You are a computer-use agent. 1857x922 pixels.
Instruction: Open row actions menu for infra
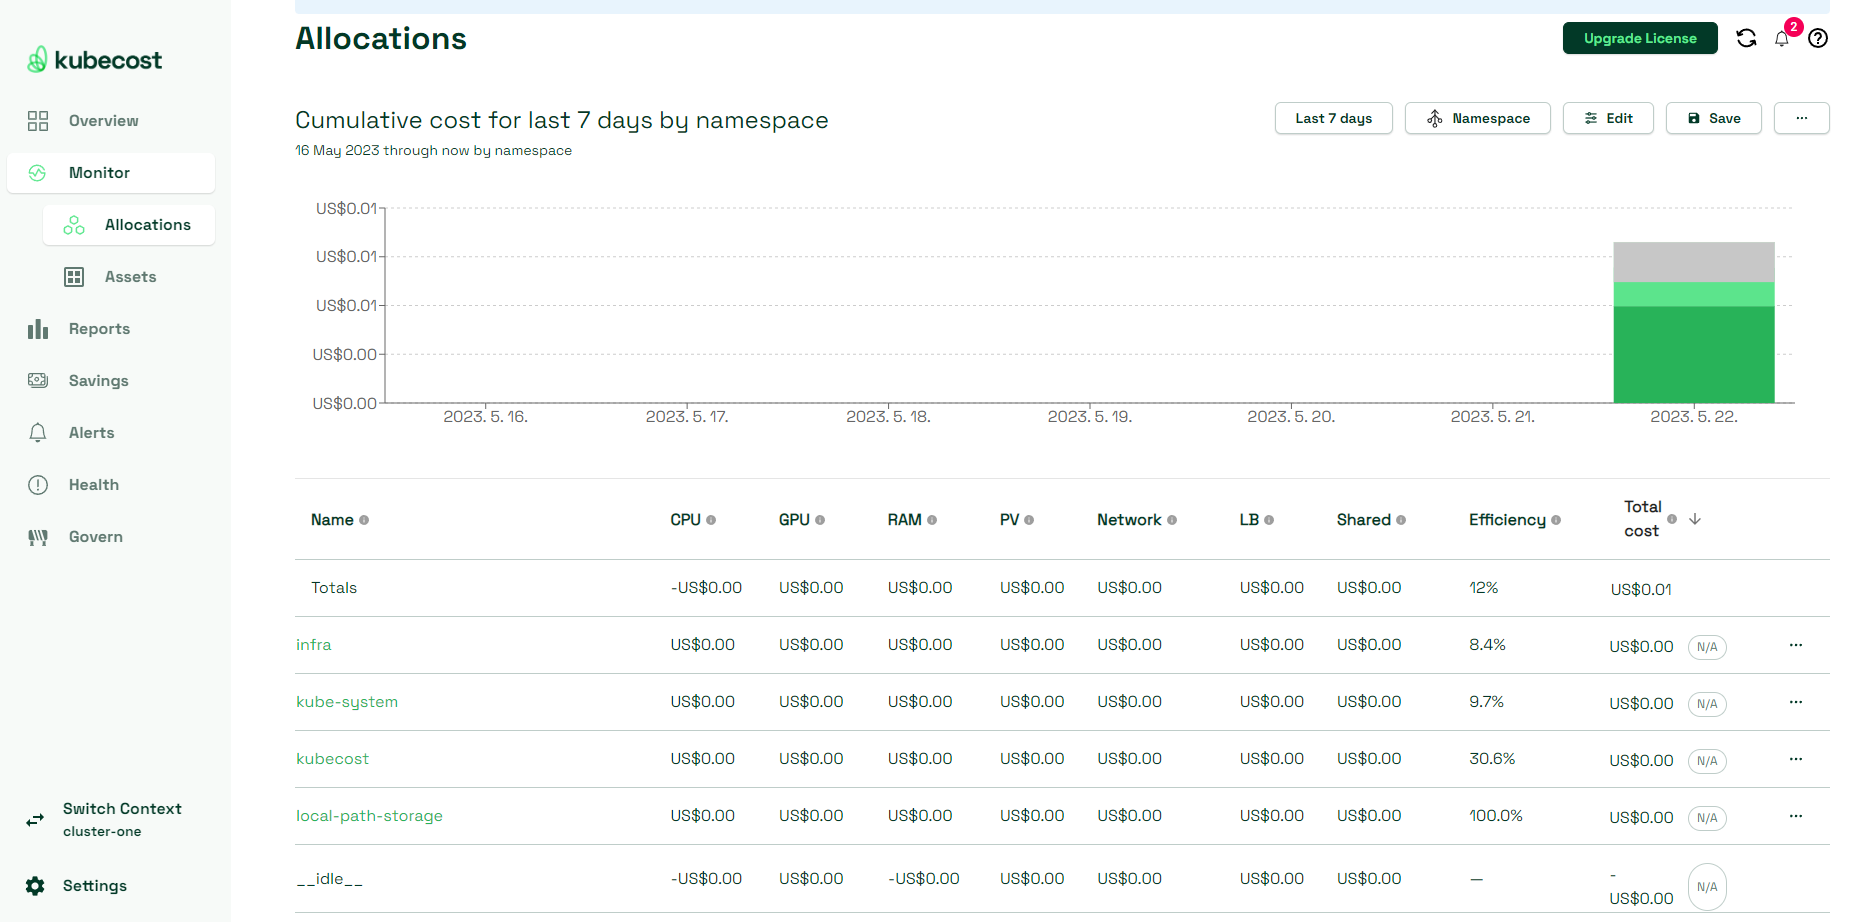point(1796,645)
